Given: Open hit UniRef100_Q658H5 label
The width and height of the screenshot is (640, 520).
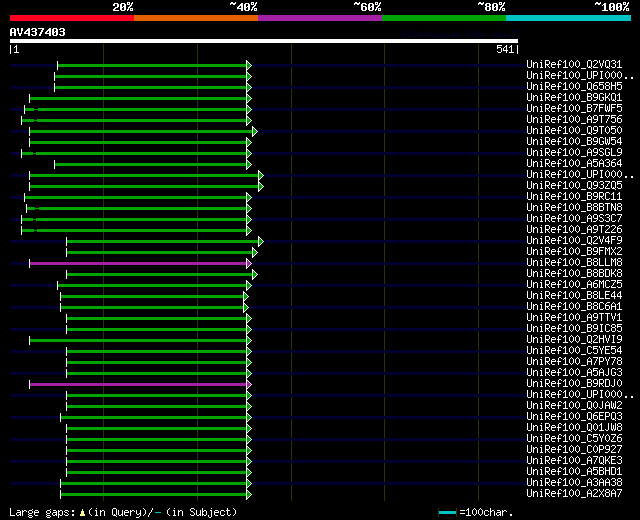Looking at the screenshot, I should coord(574,86).
